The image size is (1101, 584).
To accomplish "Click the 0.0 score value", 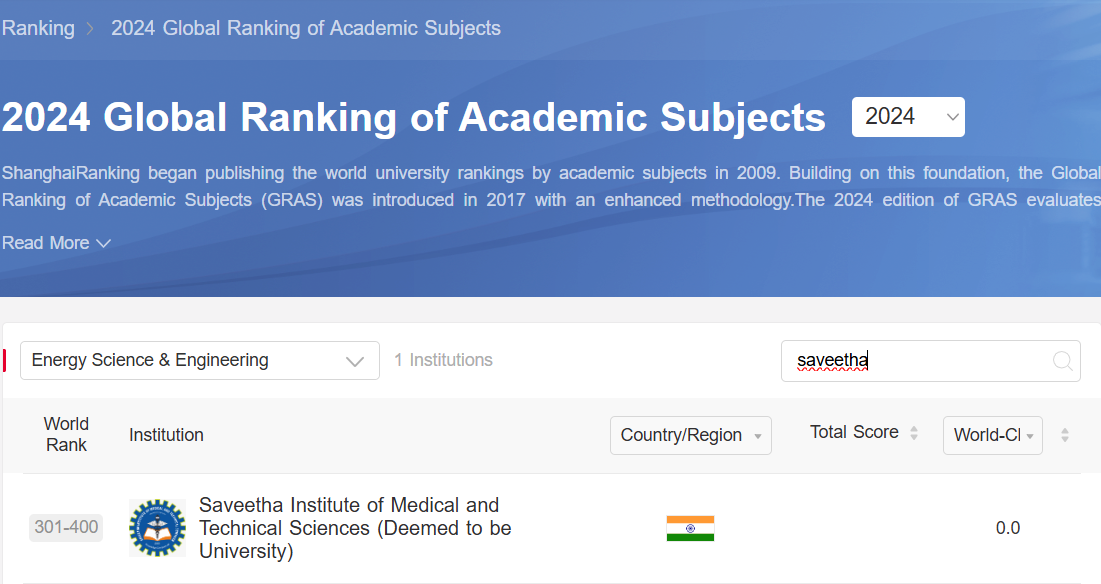I will click(x=1007, y=528).
